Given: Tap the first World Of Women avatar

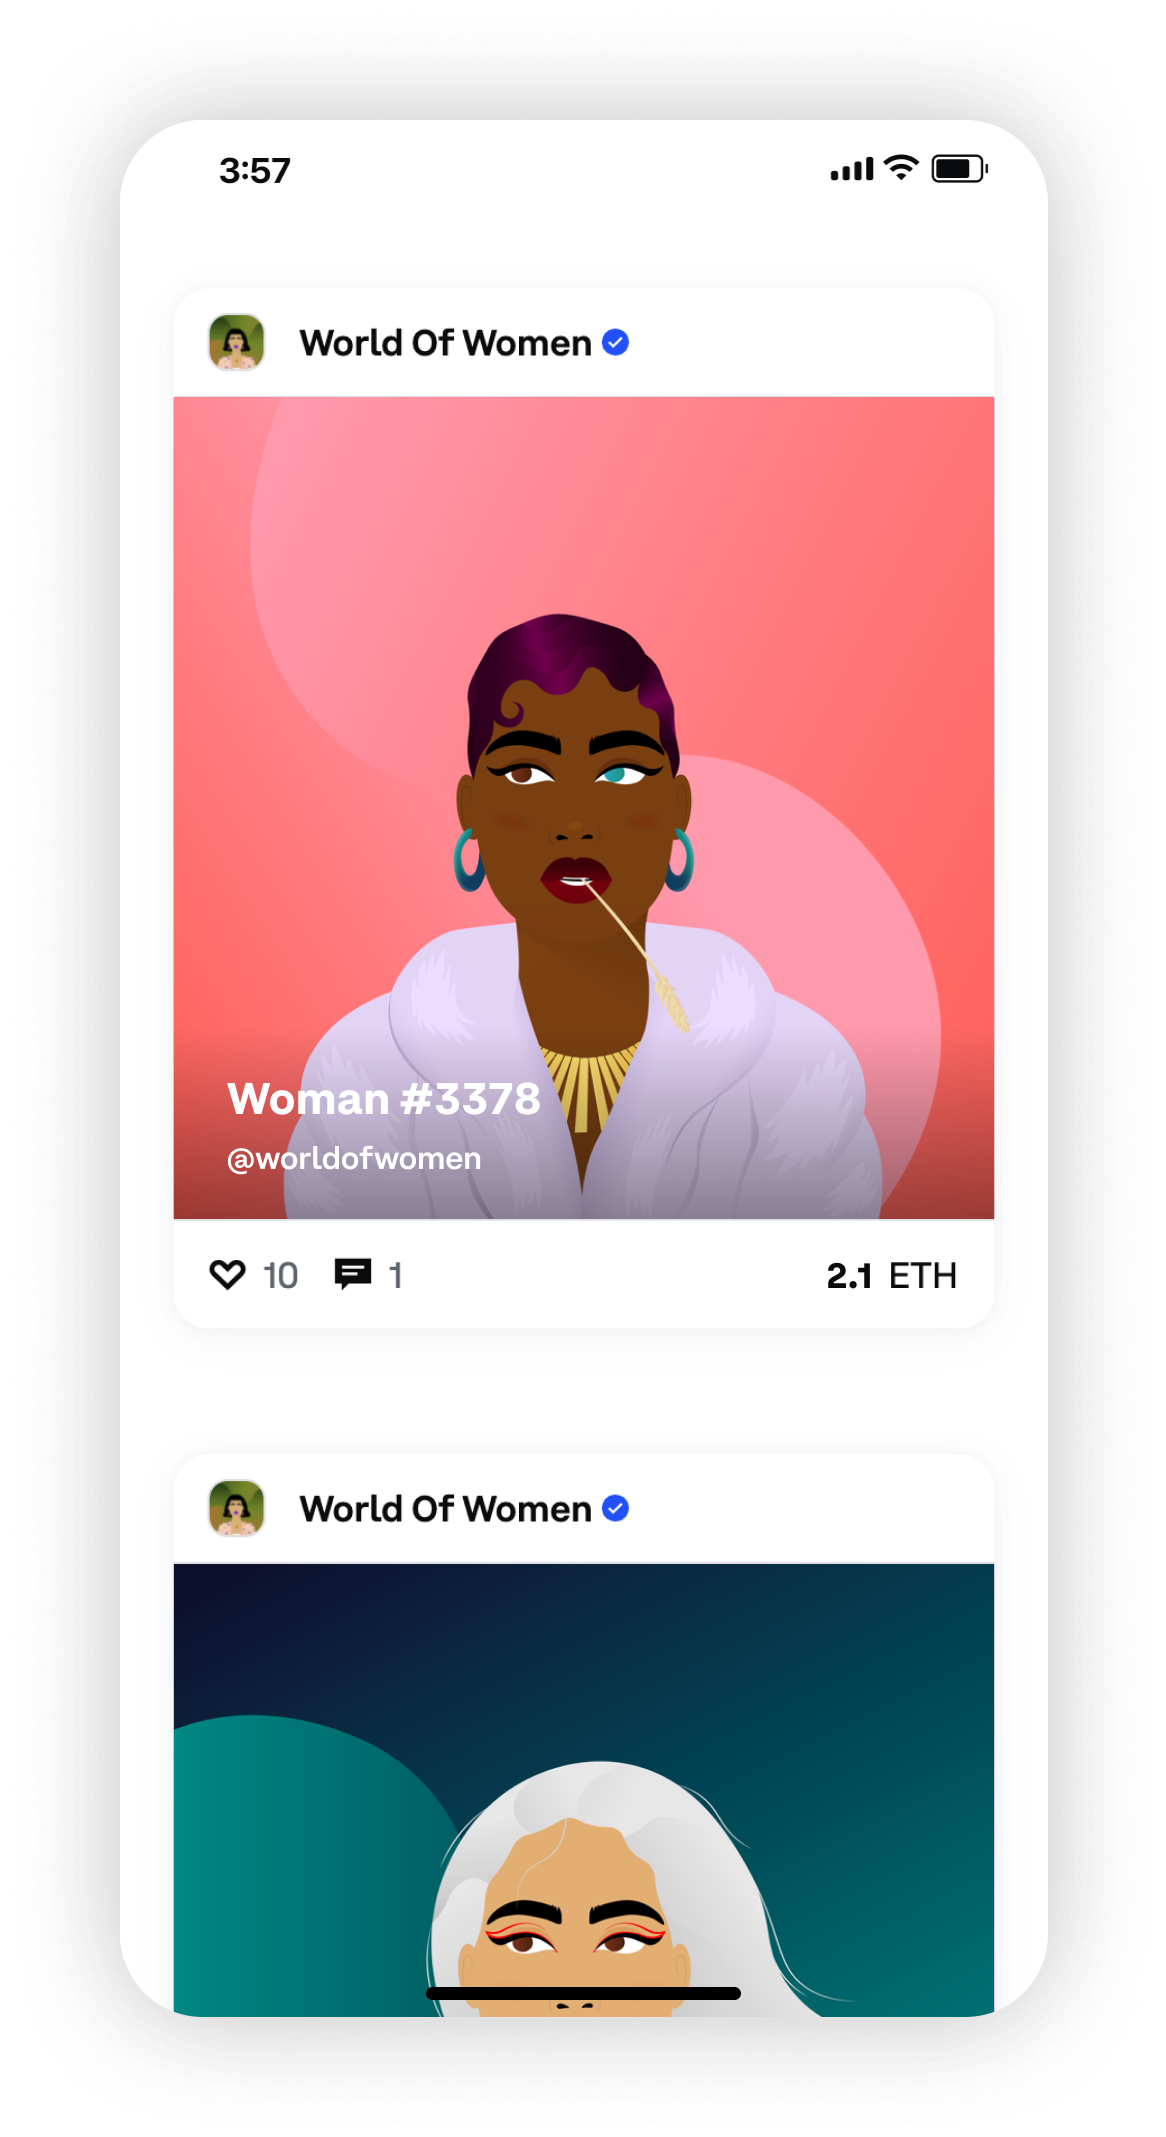Looking at the screenshot, I should click(x=237, y=342).
